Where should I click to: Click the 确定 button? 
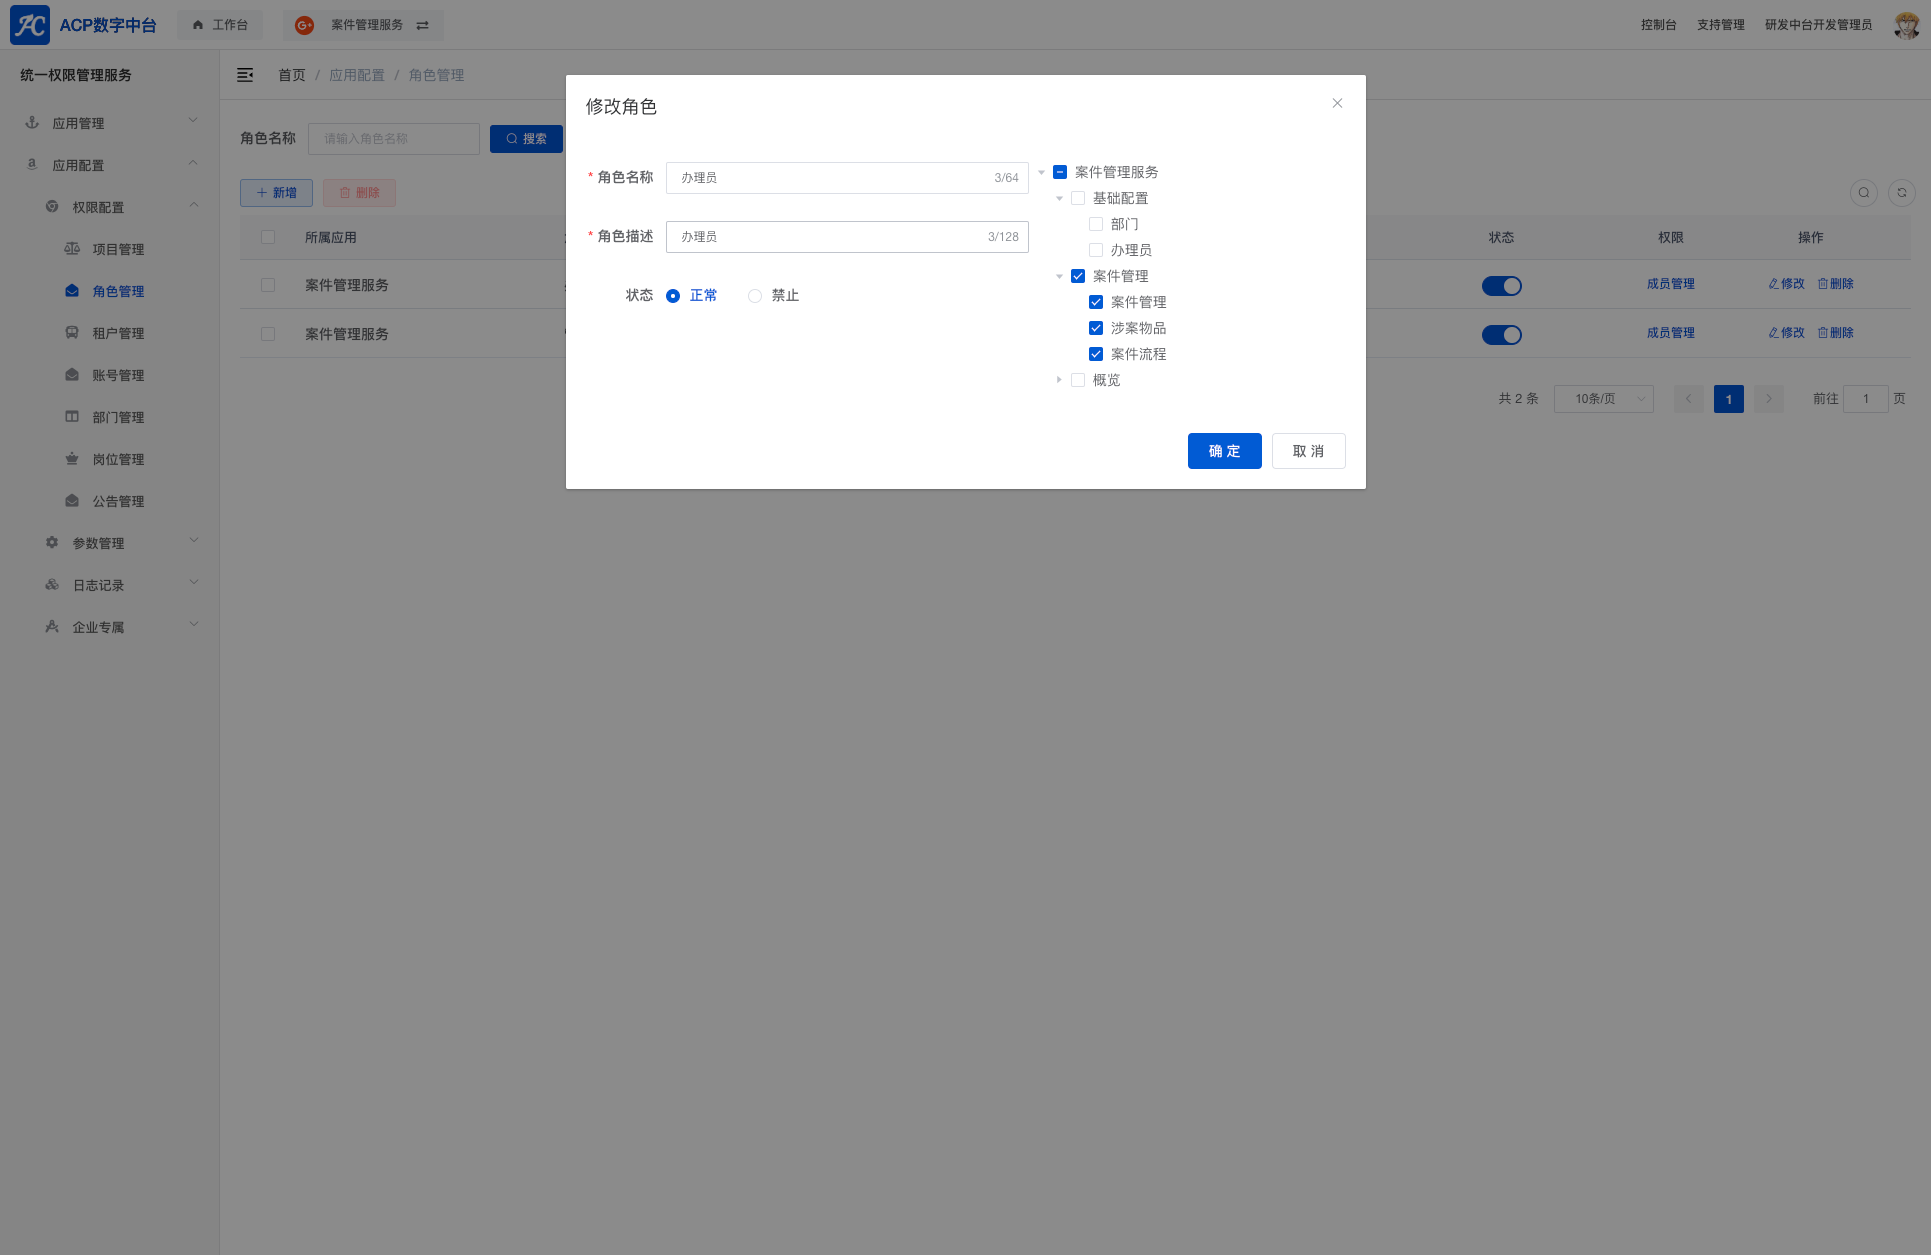click(x=1224, y=451)
